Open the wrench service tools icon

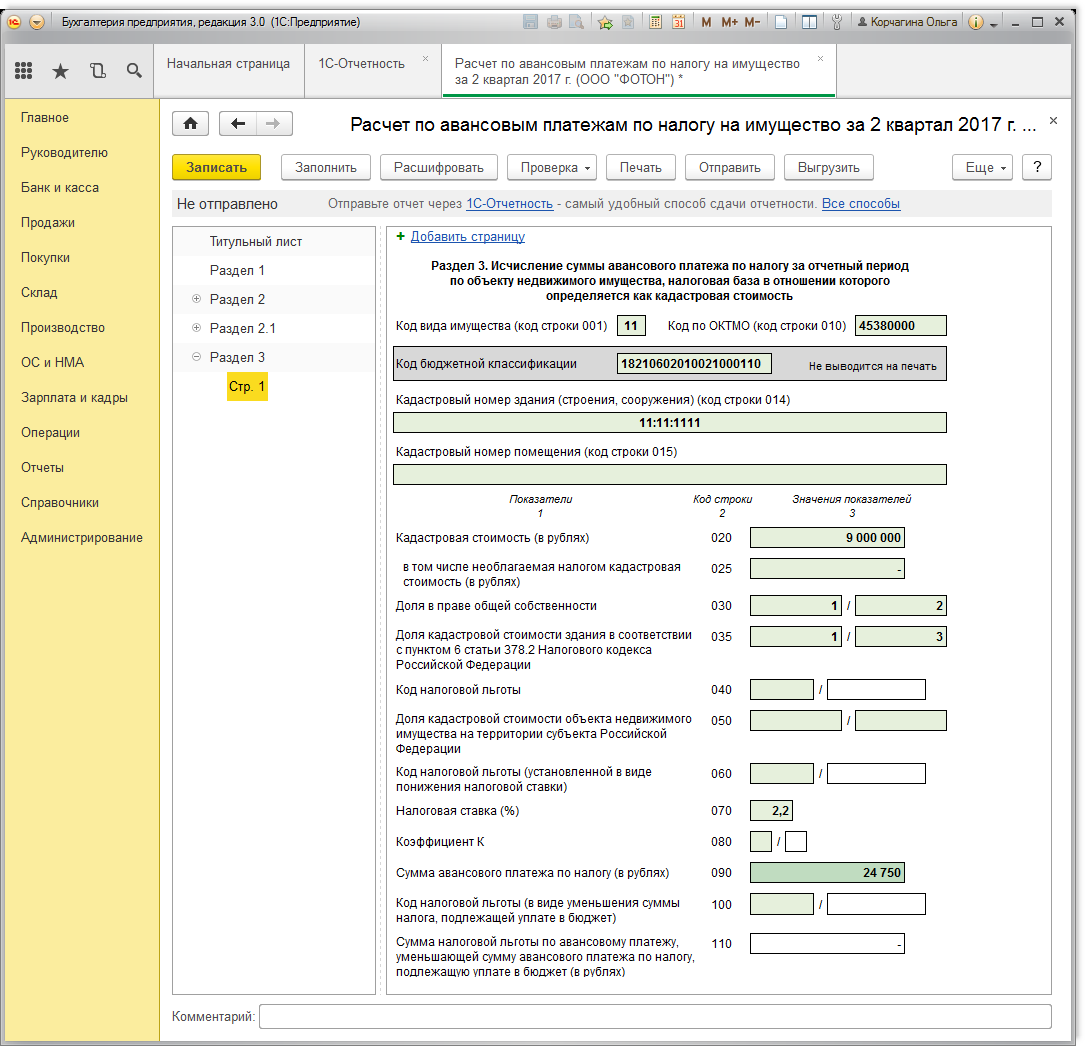click(837, 22)
